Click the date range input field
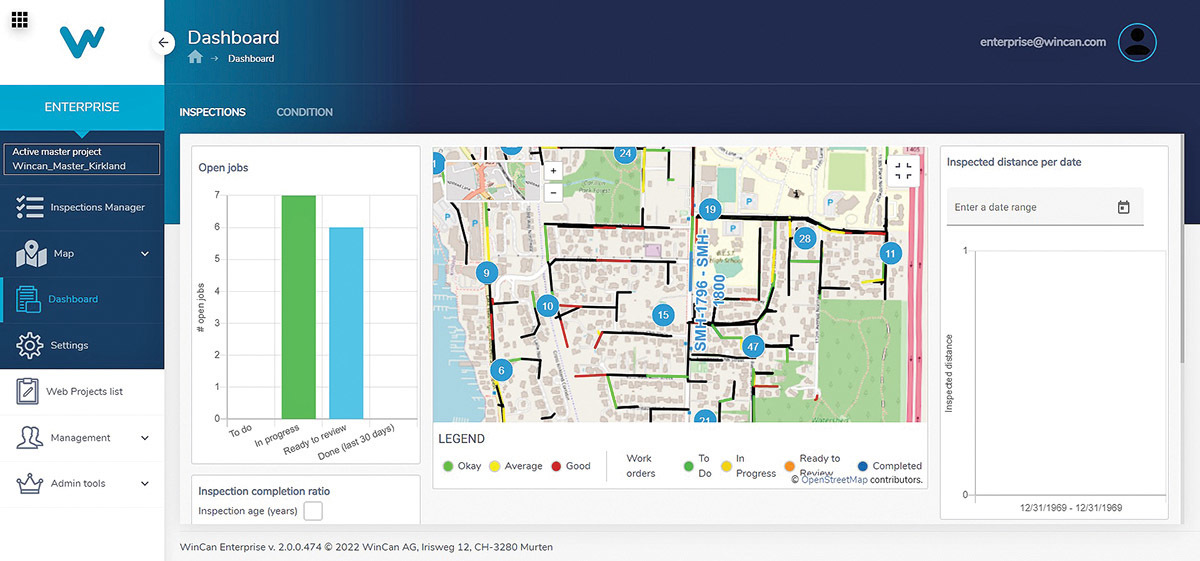Image resolution: width=1200 pixels, height=561 pixels. pyautogui.click(x=1044, y=207)
